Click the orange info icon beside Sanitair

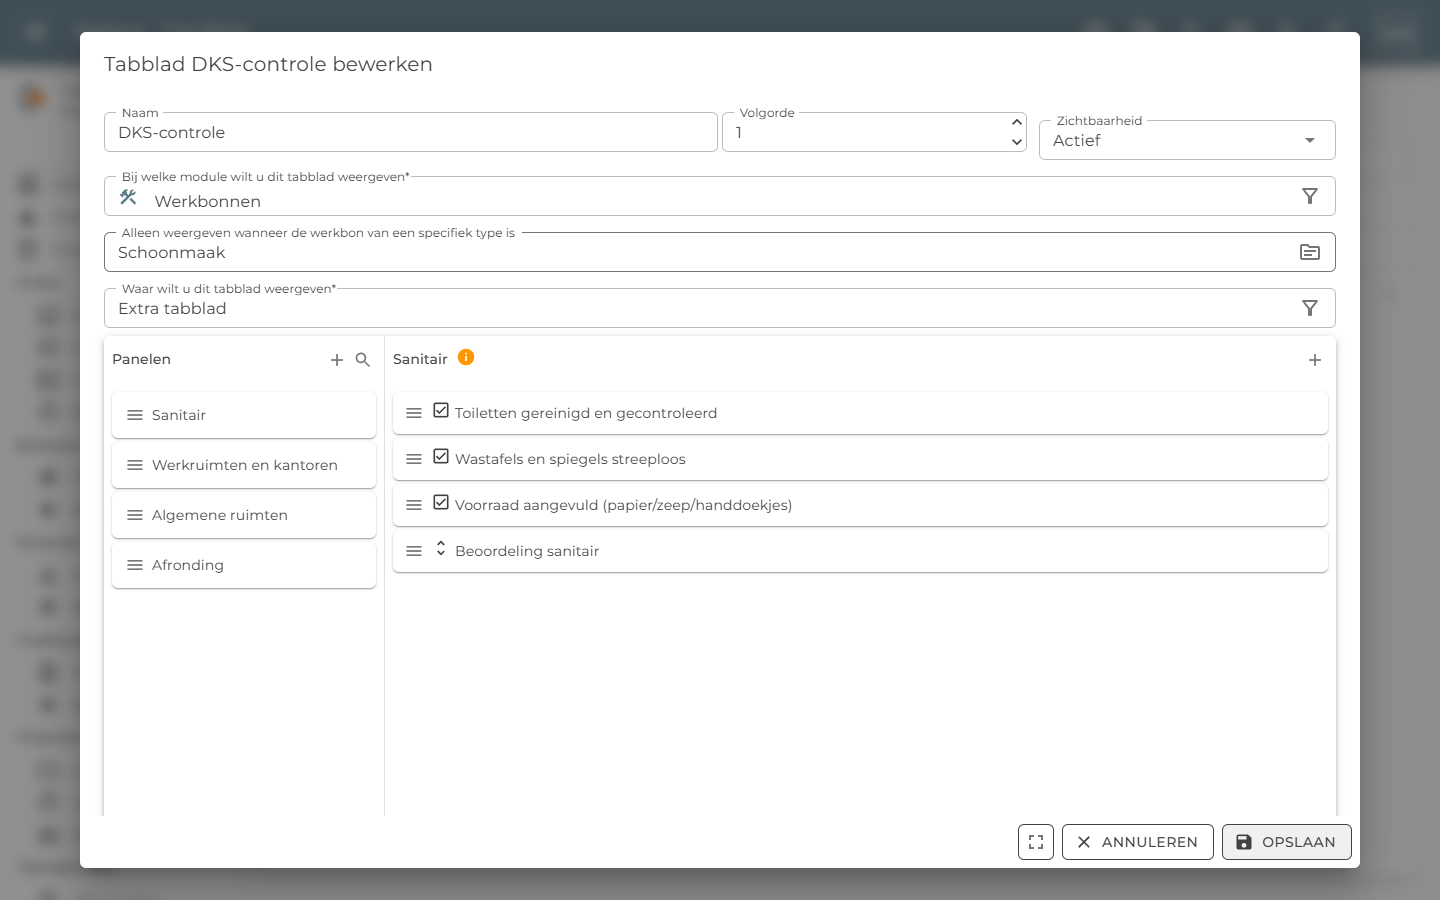(466, 357)
